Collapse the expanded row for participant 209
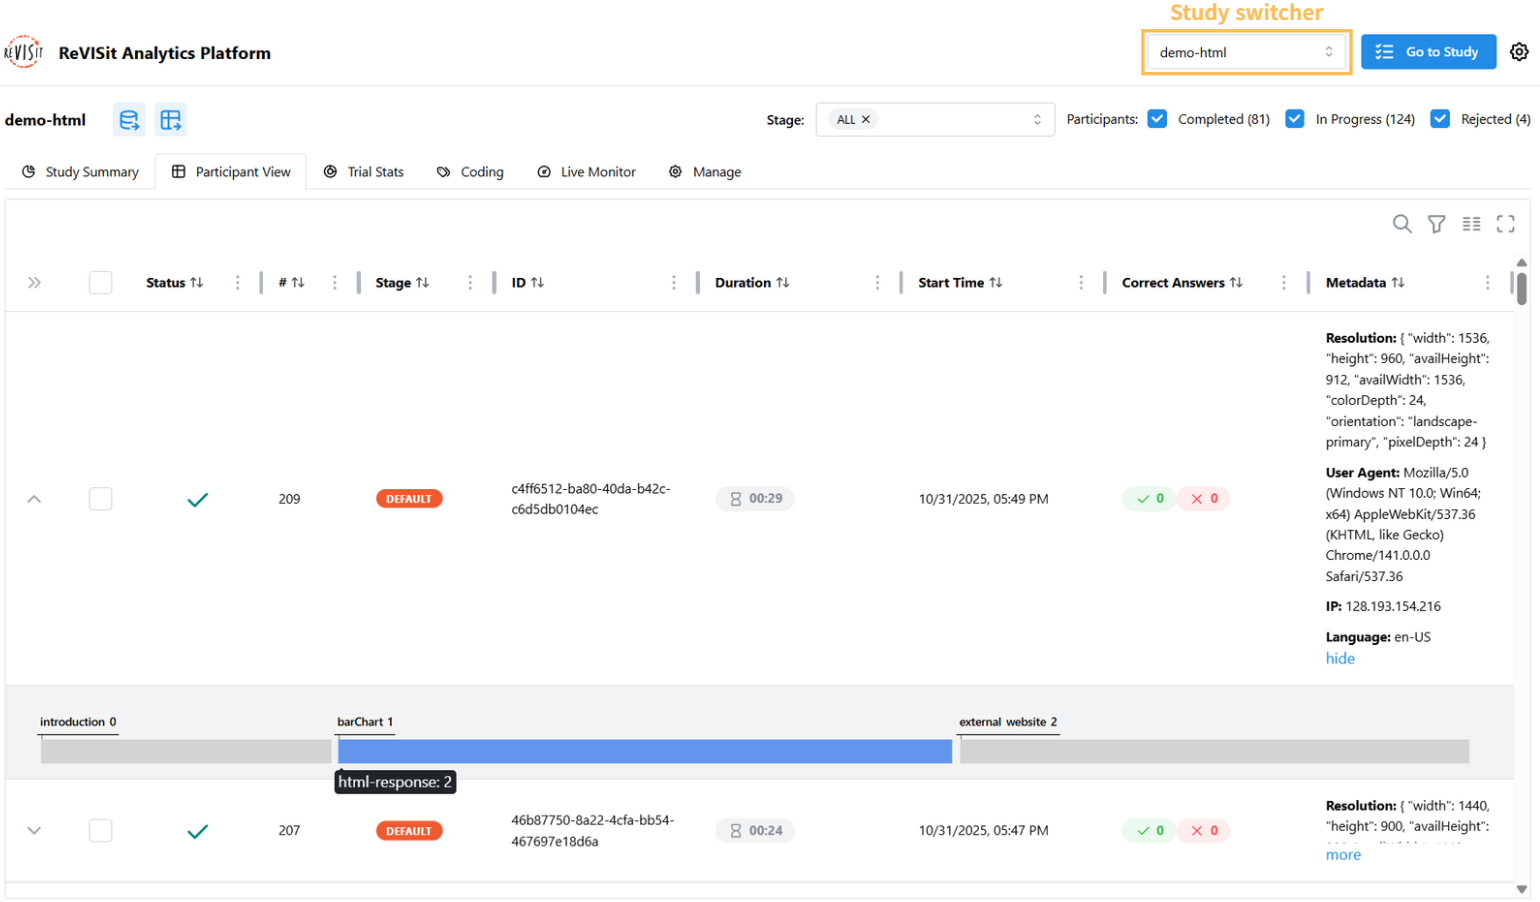1540x902 pixels. [x=34, y=499]
